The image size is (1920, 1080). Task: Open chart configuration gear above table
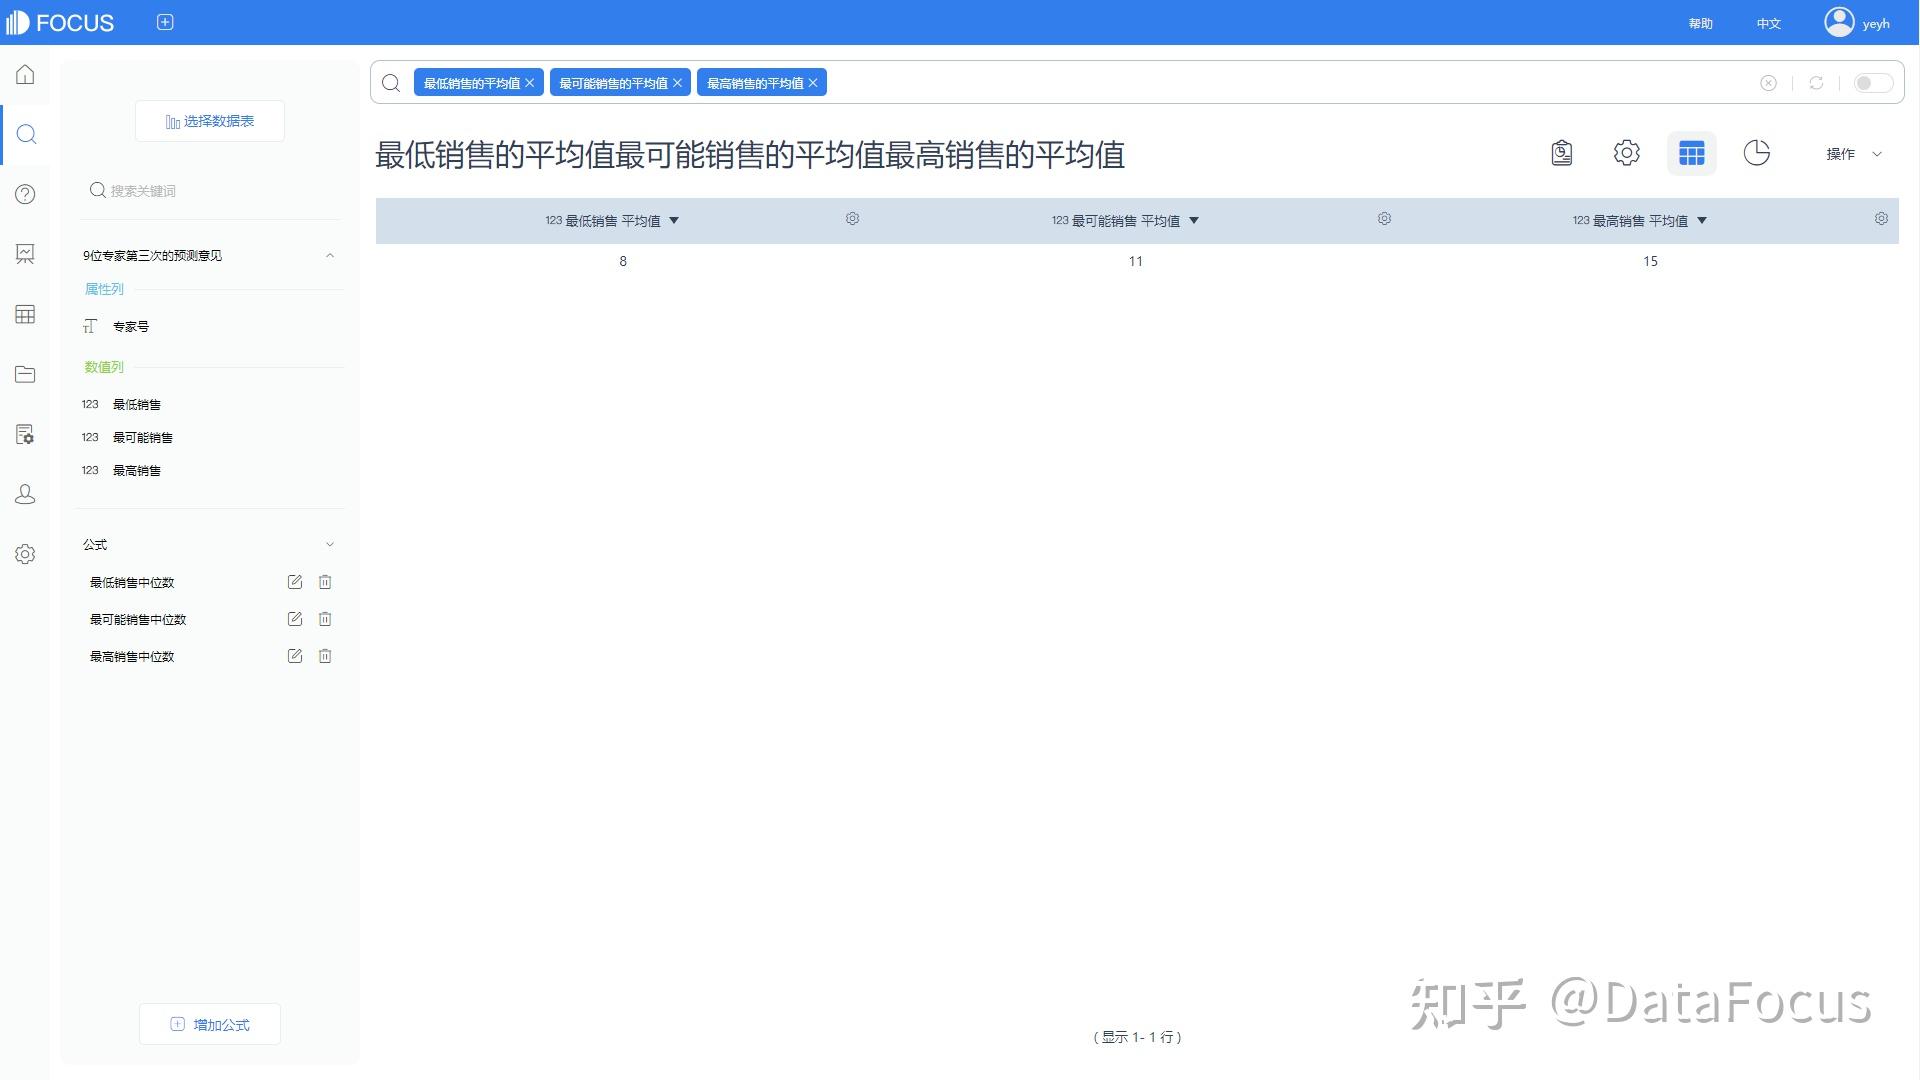[1626, 153]
